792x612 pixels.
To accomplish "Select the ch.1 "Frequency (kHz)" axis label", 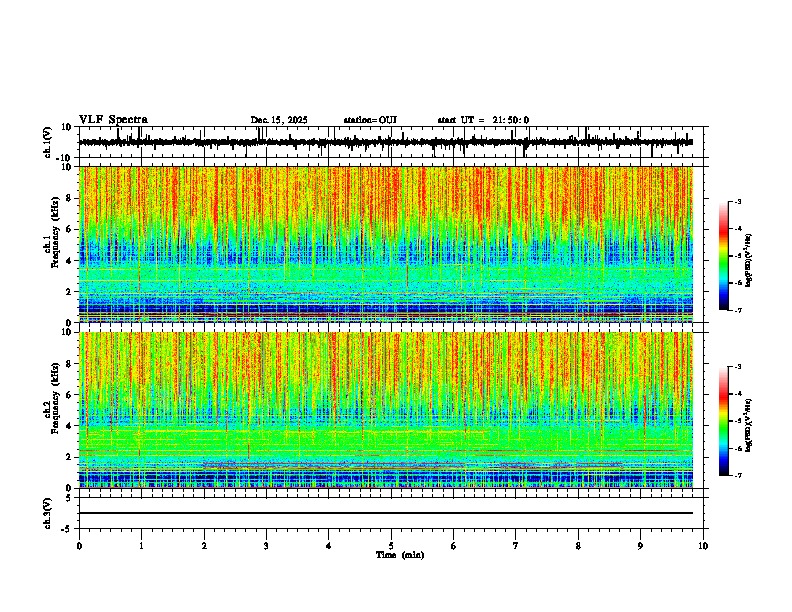I will [55, 233].
